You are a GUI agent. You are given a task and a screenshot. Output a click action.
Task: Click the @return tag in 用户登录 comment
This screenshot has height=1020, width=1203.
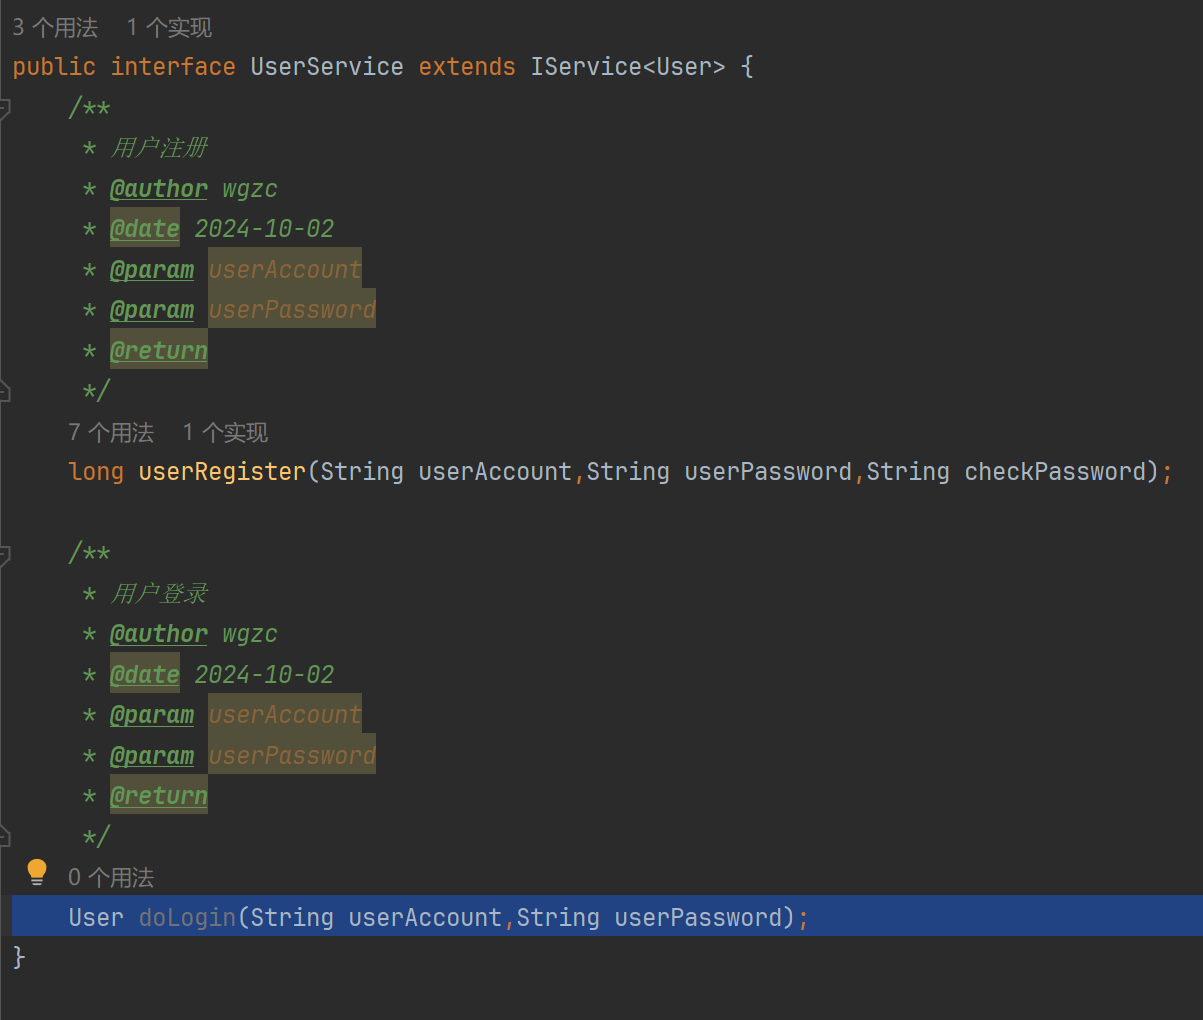pos(159,796)
